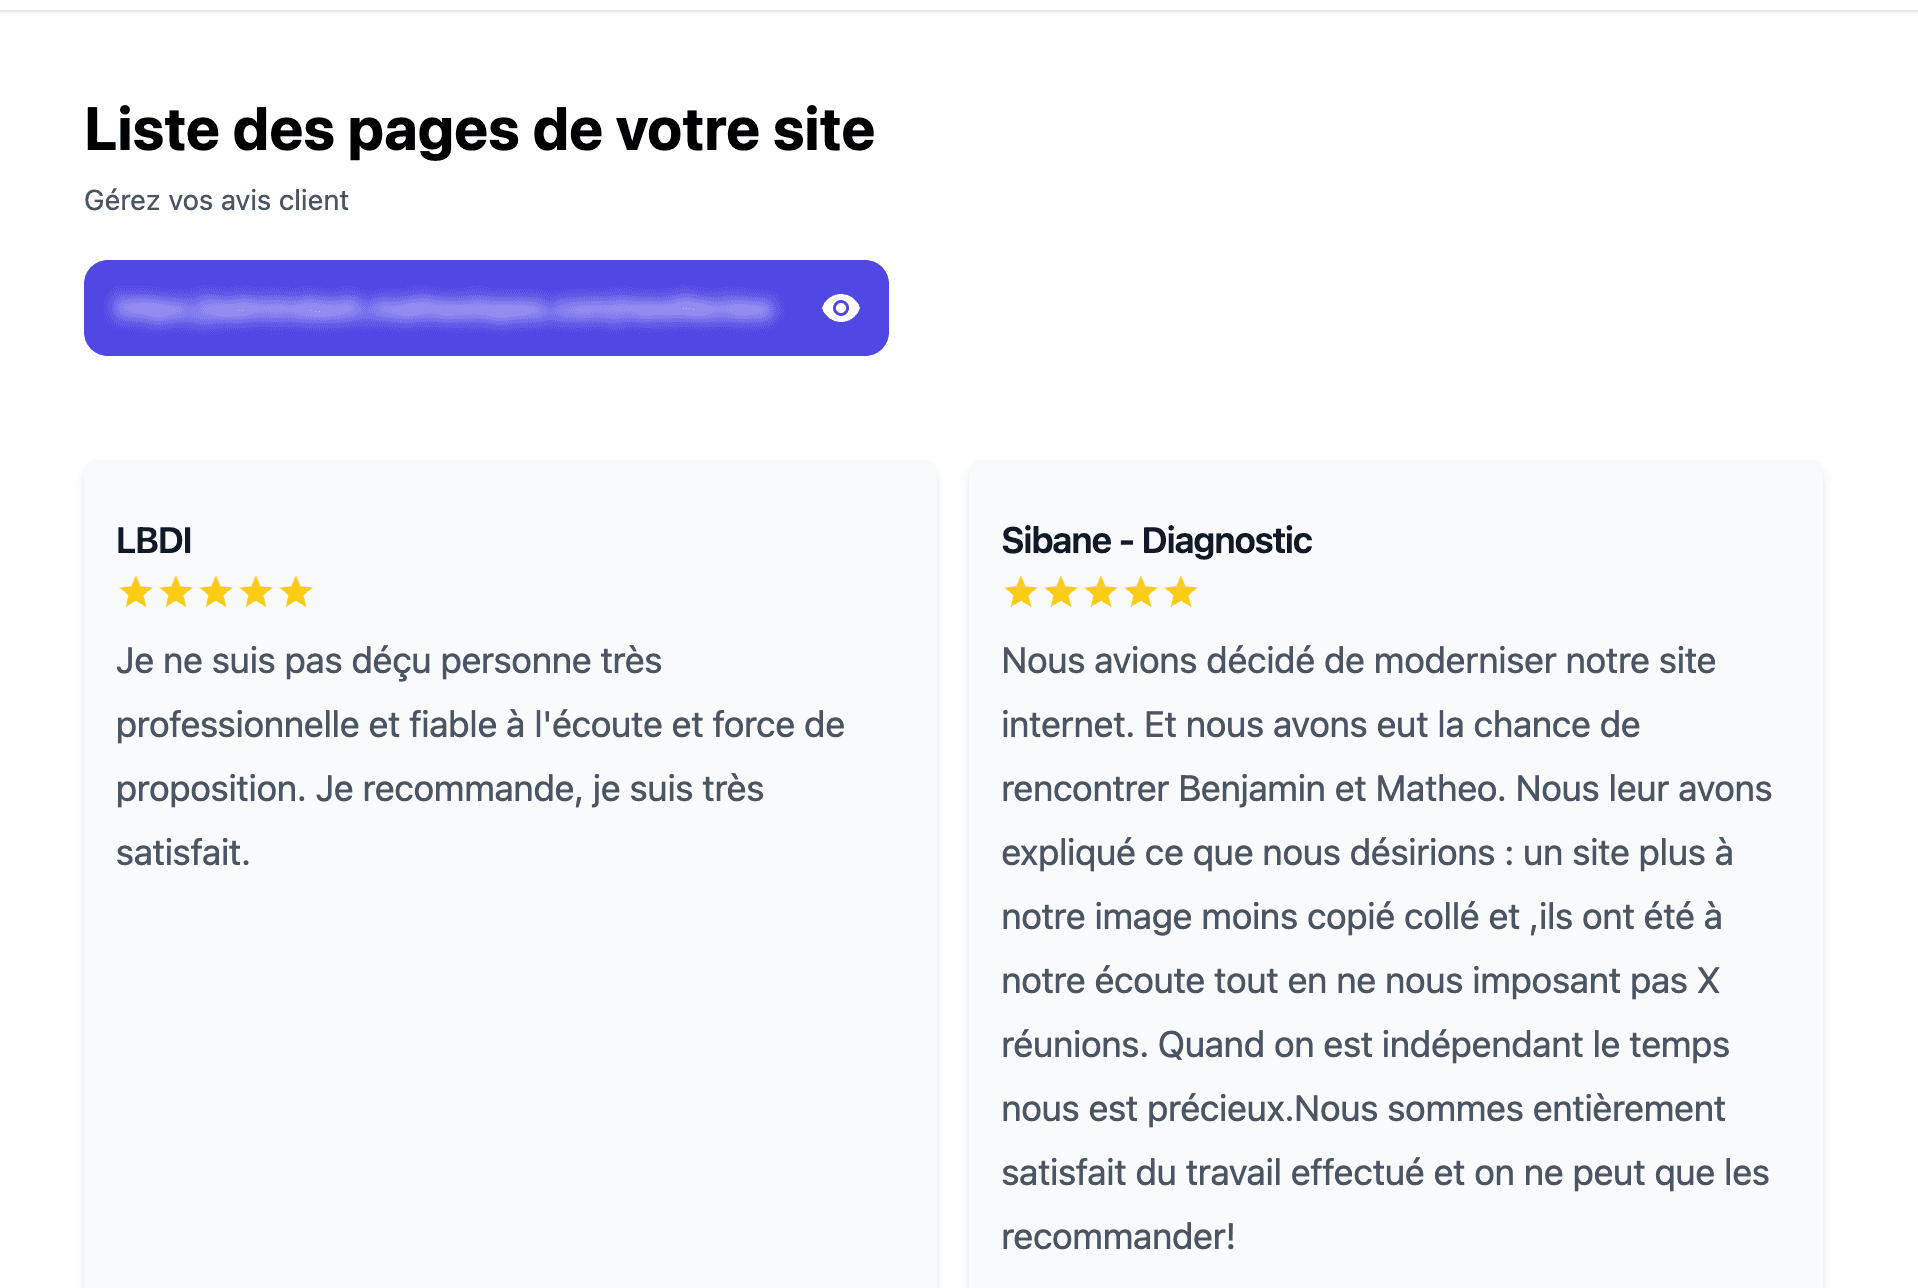Screen dimensions: 1918x1288
Task: Select fourth star under Sibane - Diagnostic
Action: [x=1141, y=592]
